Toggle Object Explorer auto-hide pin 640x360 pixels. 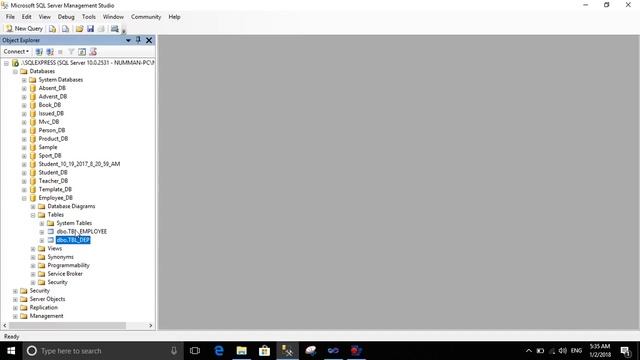(138, 40)
